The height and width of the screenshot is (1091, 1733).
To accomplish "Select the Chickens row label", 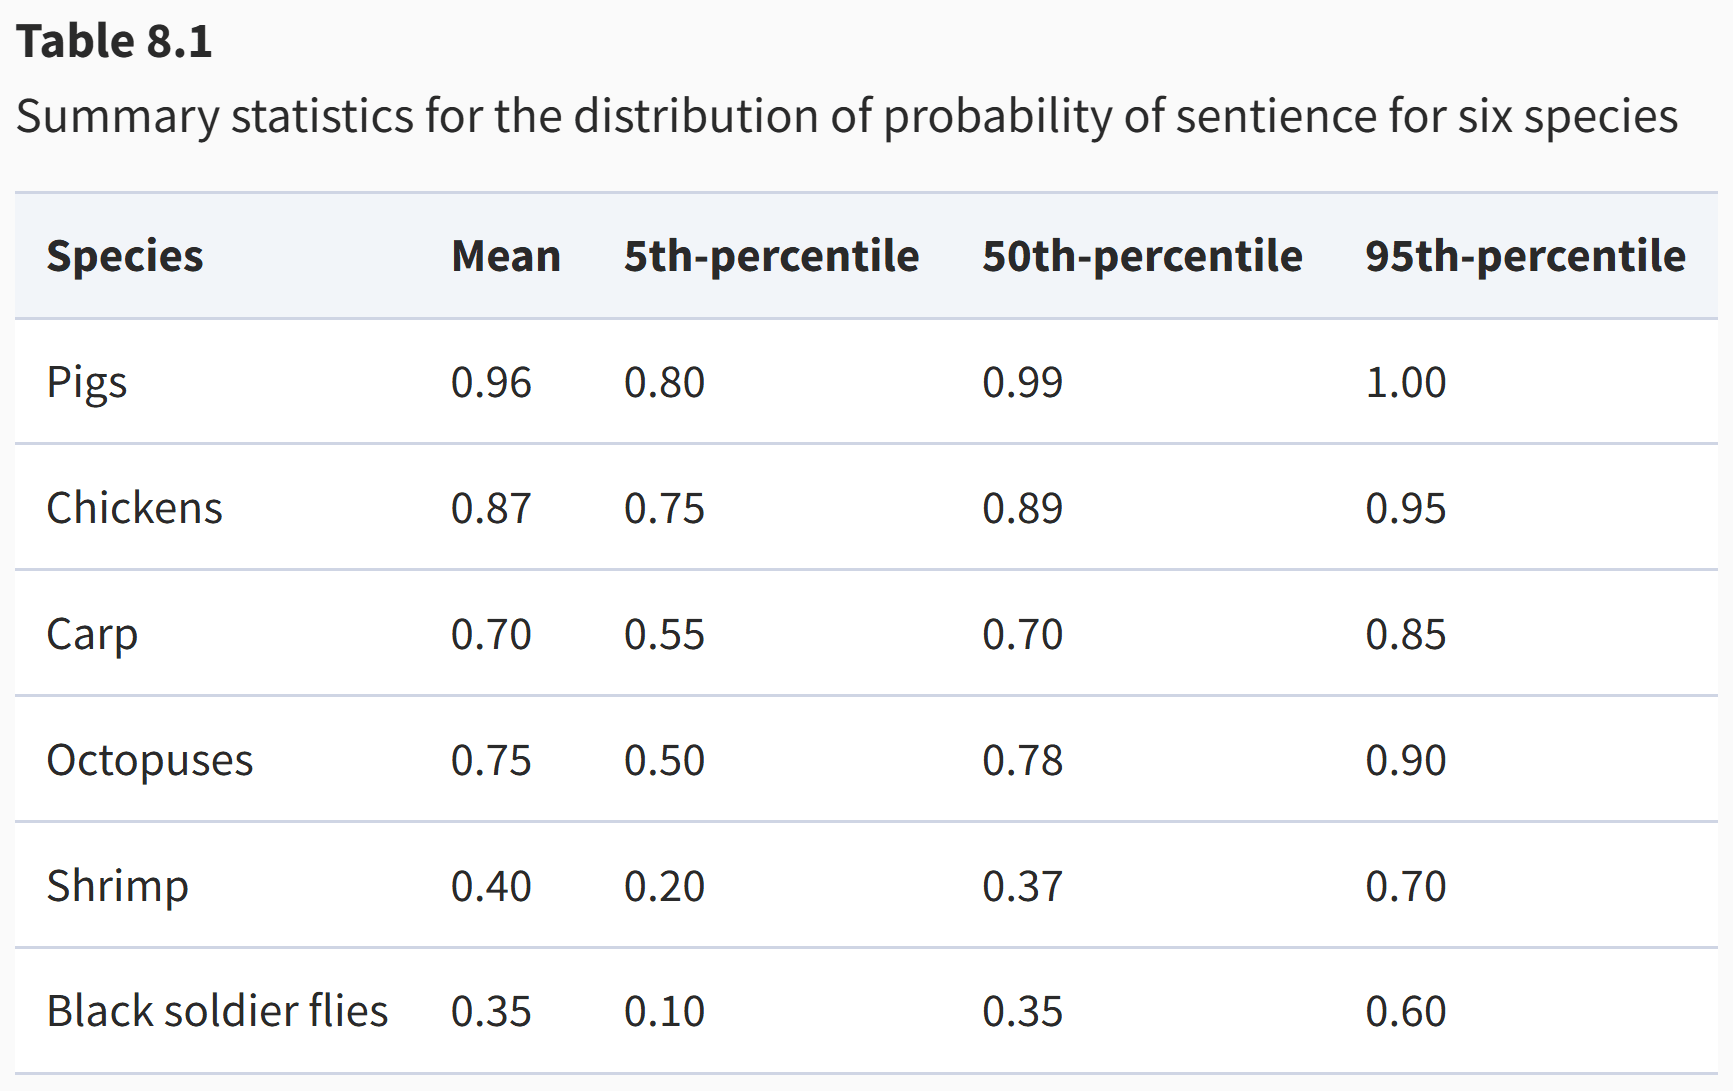I will [134, 508].
